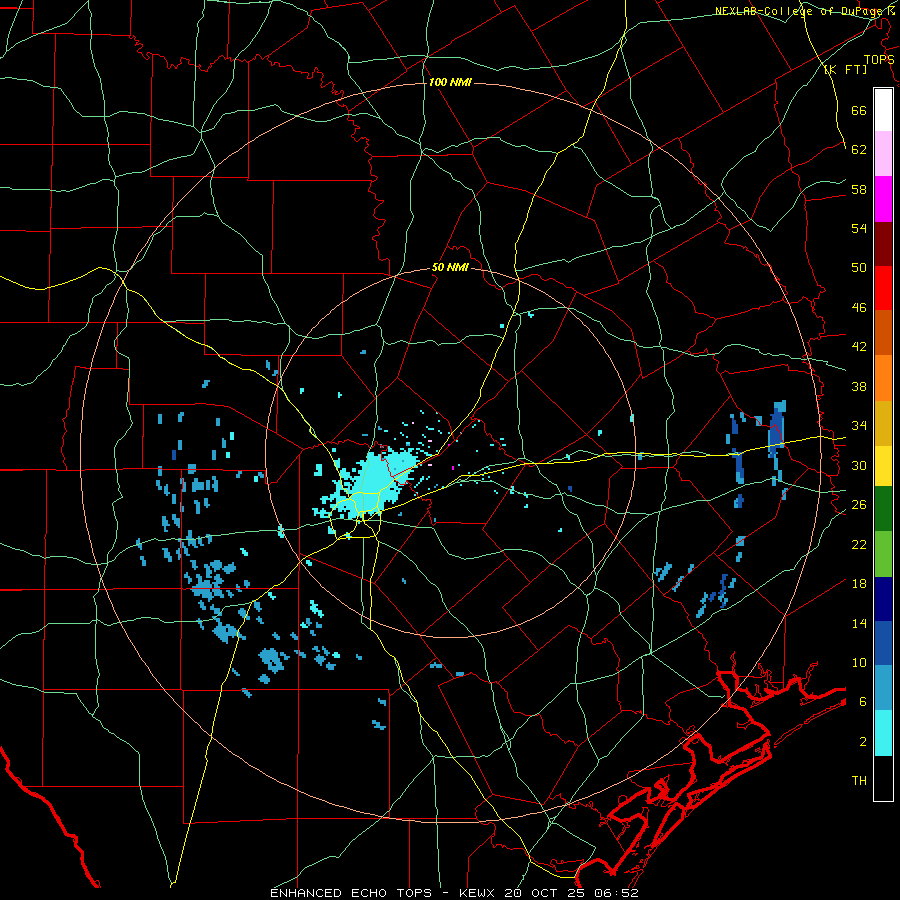Click the bright red 46 kft legend swatch
This screenshot has height=900, width=900.
click(883, 288)
